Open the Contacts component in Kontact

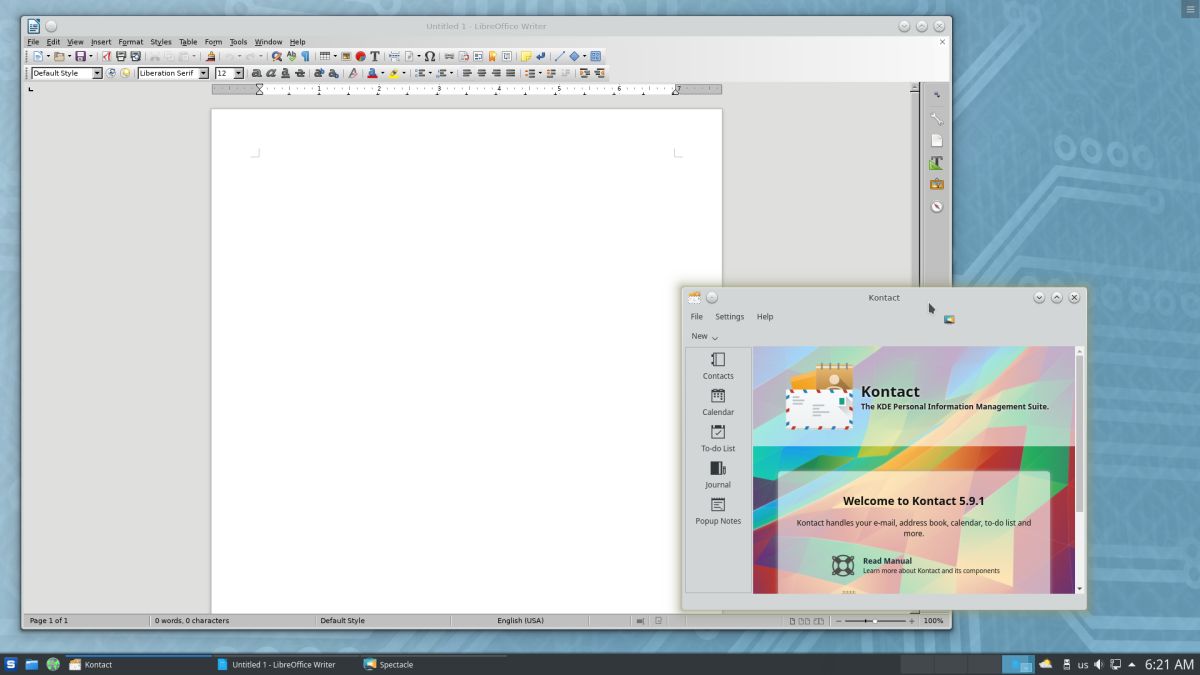[x=718, y=367]
